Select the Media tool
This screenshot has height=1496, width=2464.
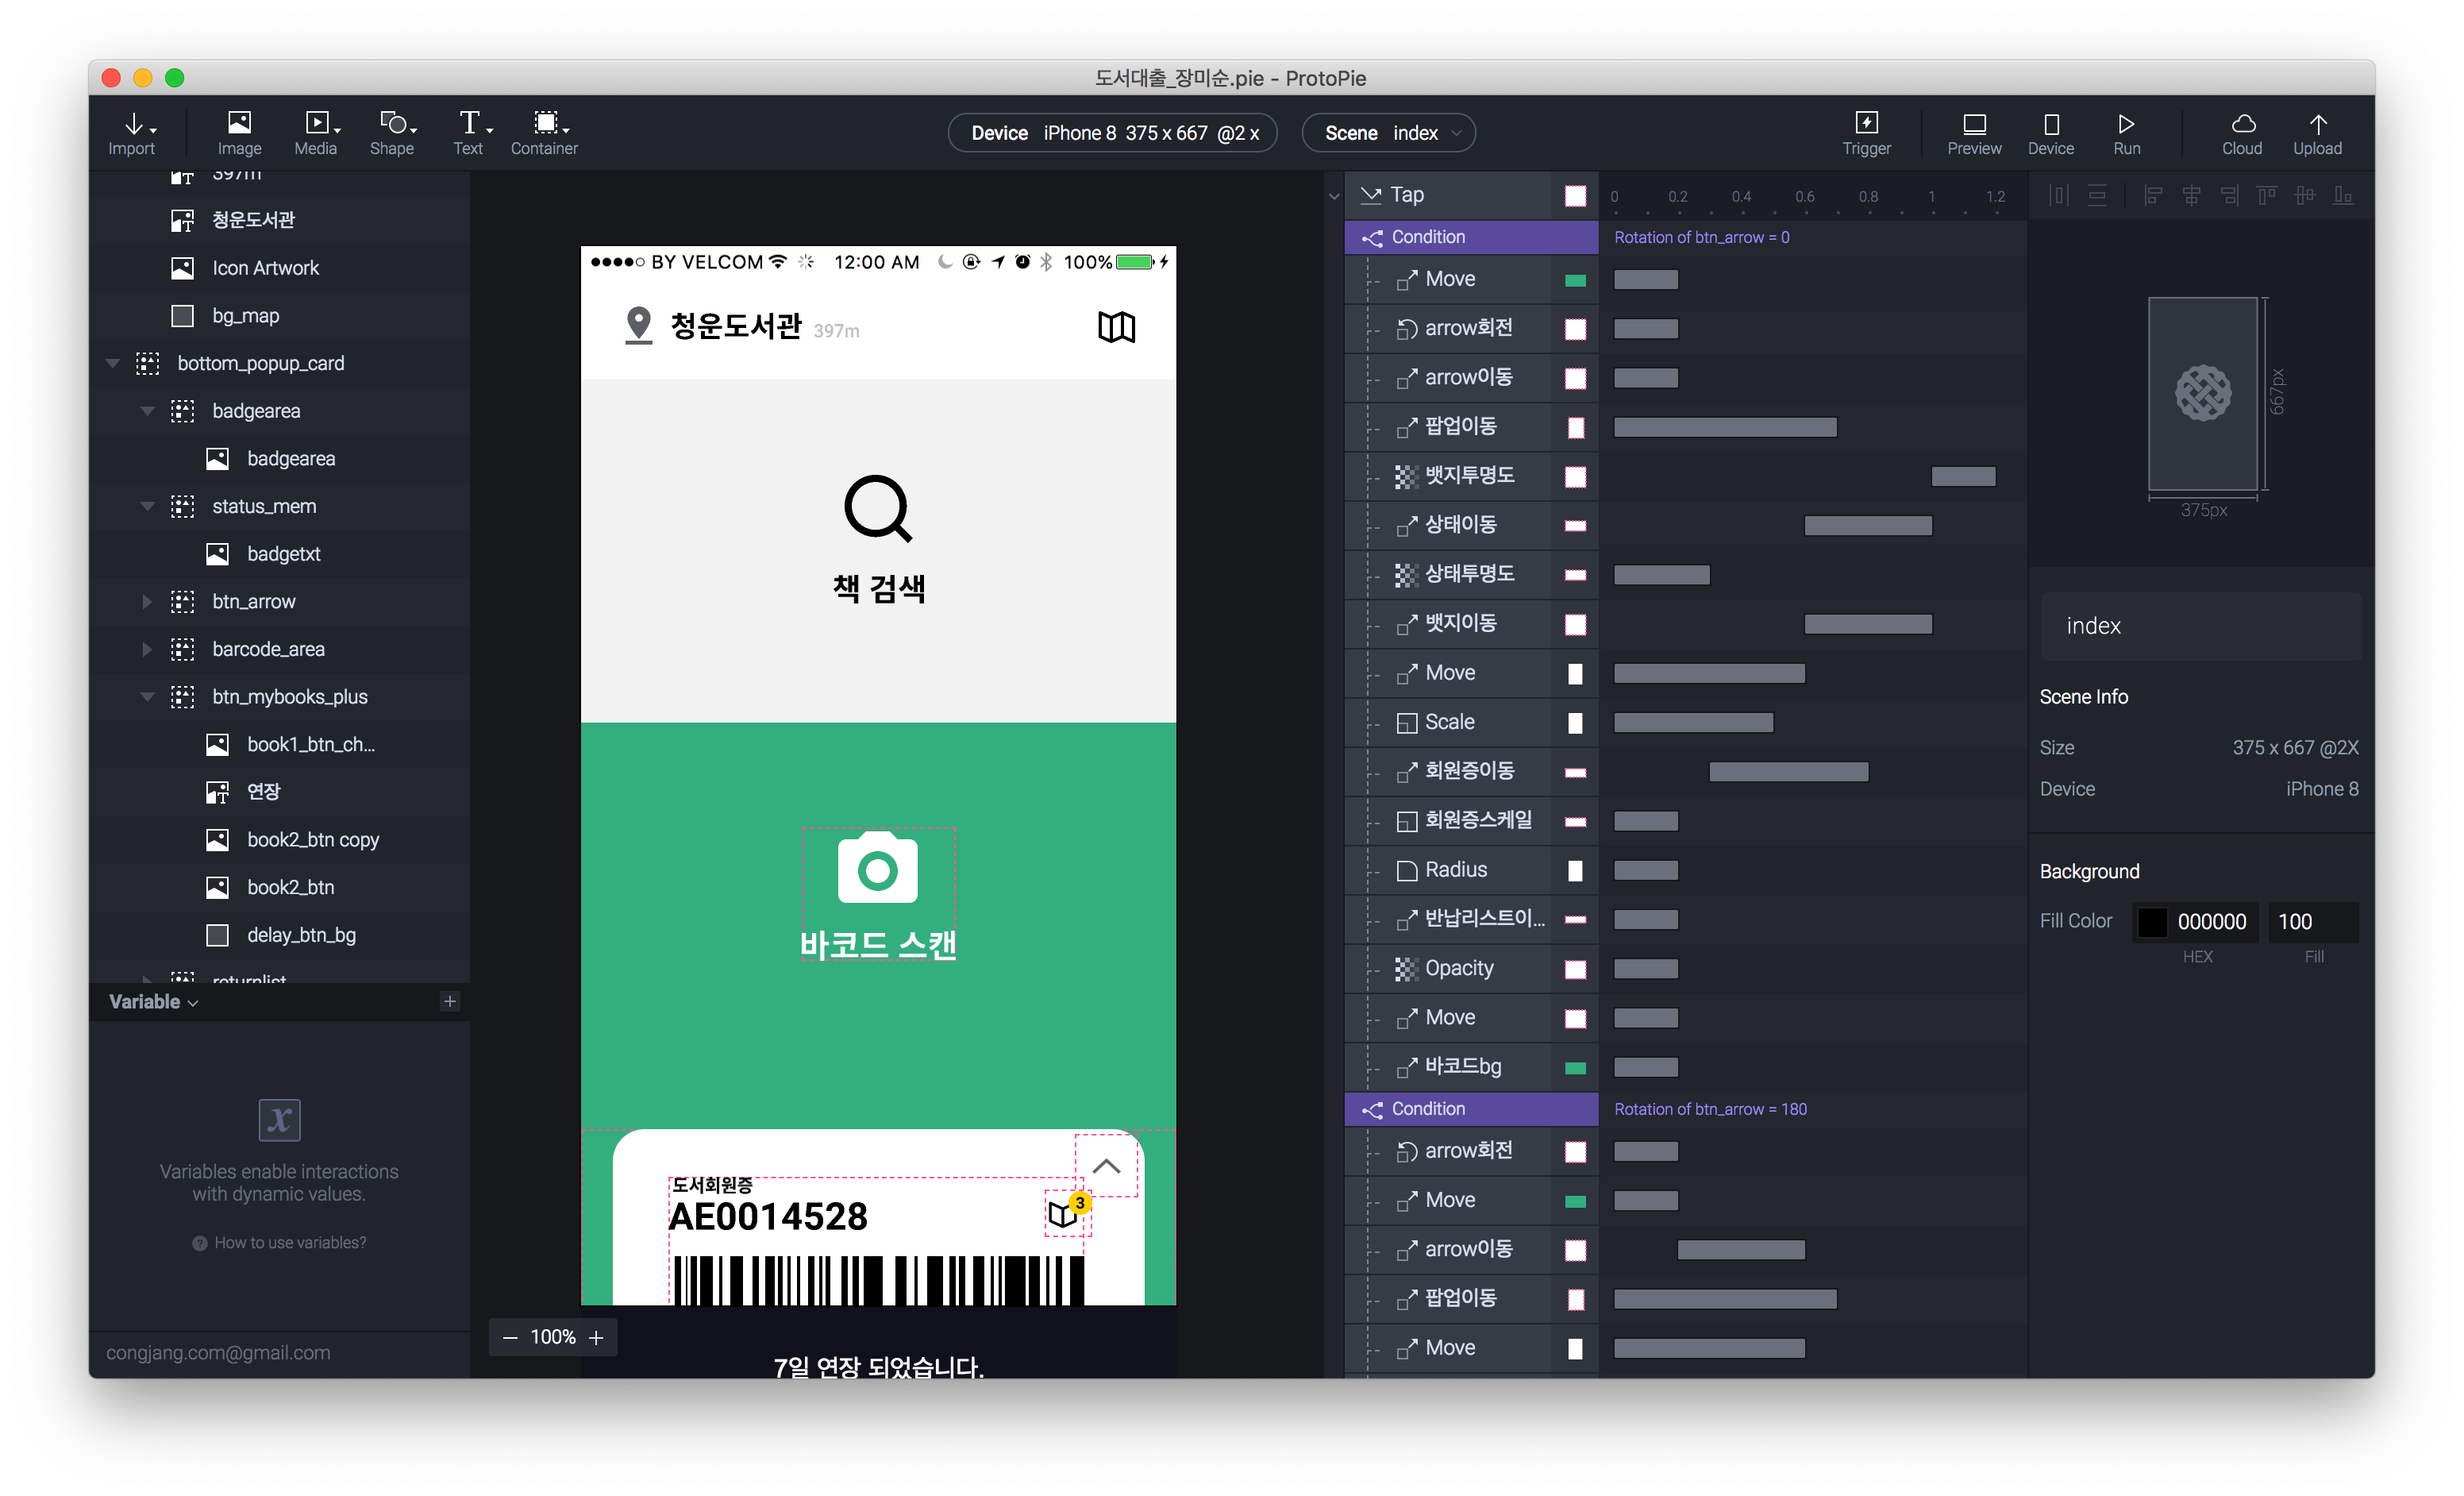tap(316, 133)
